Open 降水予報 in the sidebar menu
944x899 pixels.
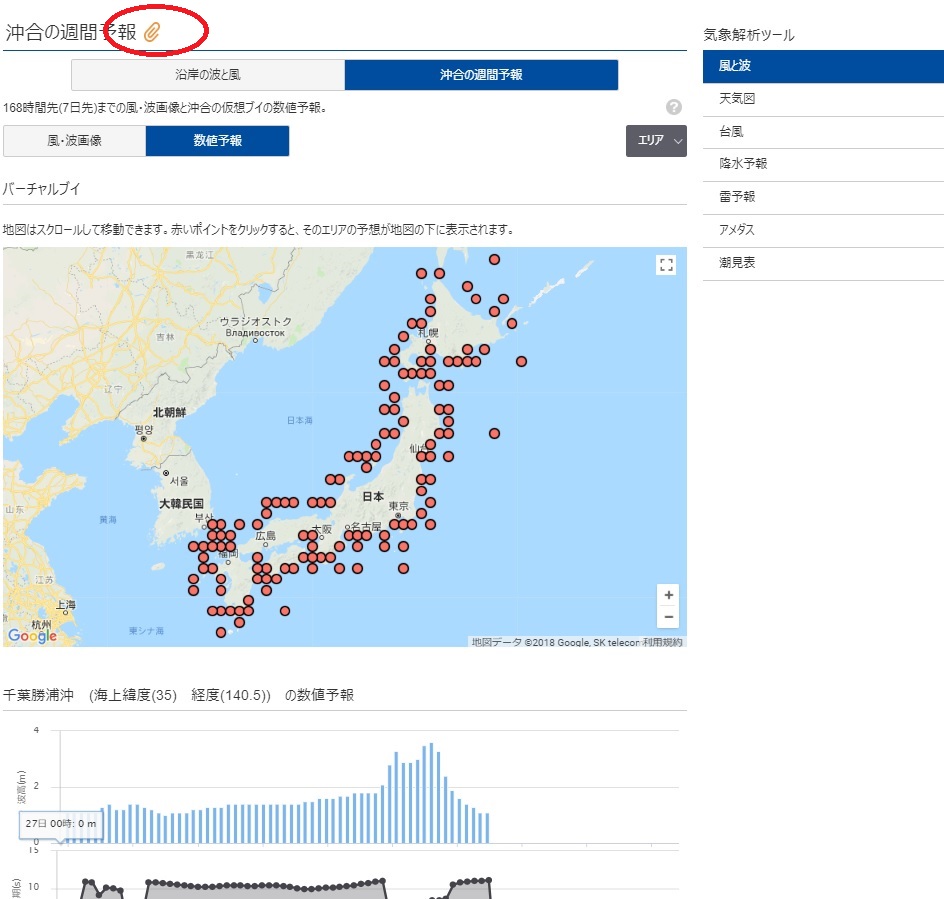[x=823, y=164]
